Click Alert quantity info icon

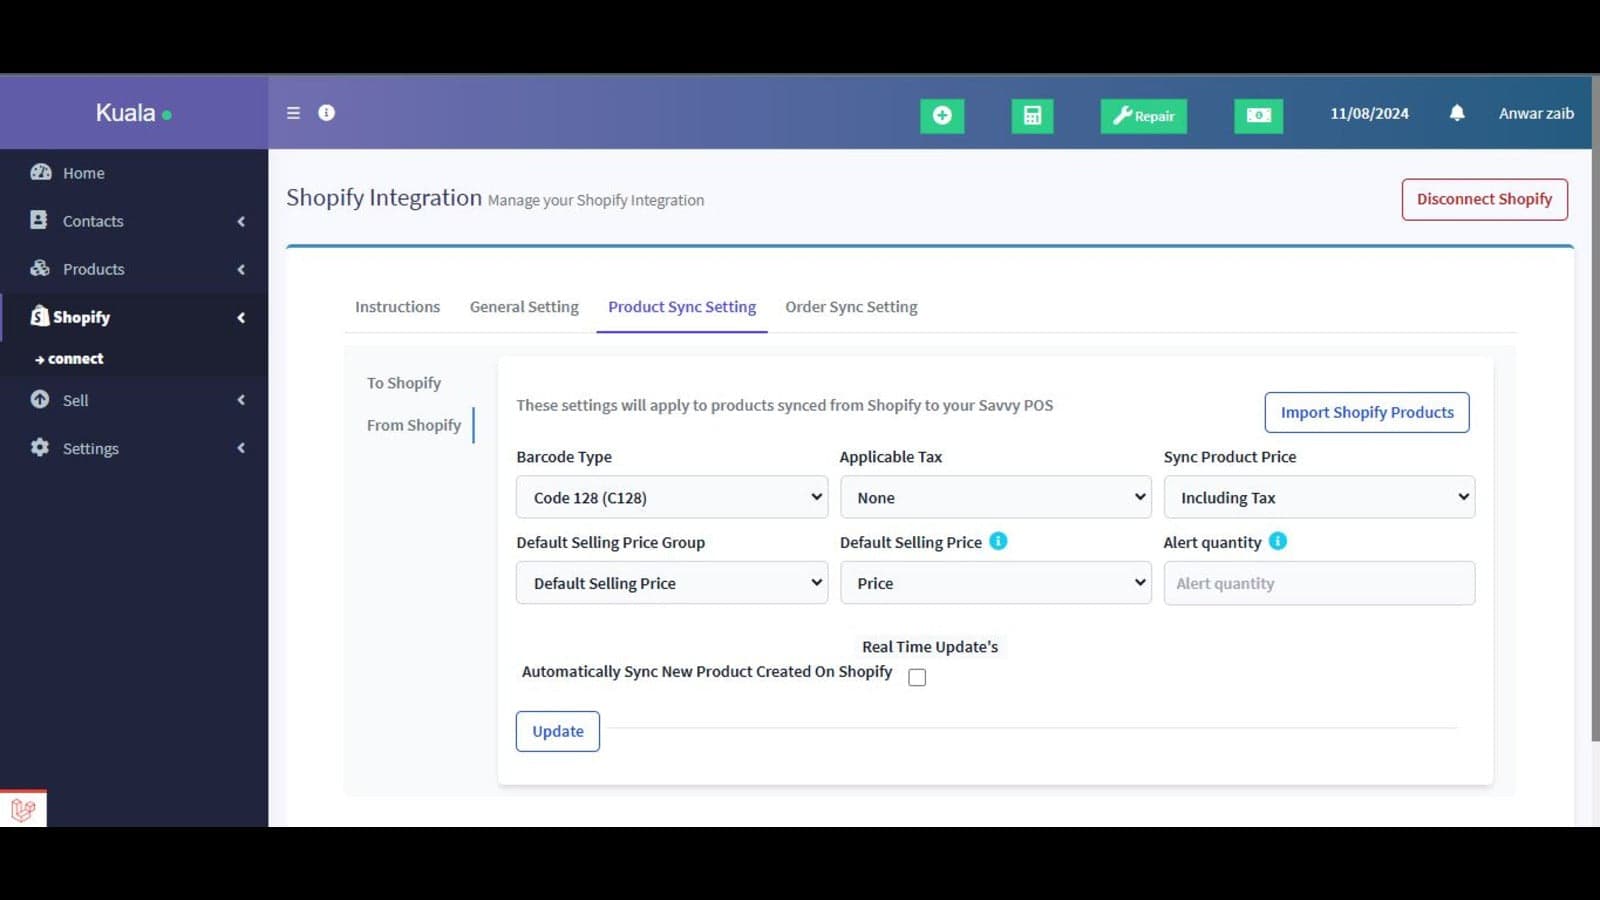click(1277, 541)
